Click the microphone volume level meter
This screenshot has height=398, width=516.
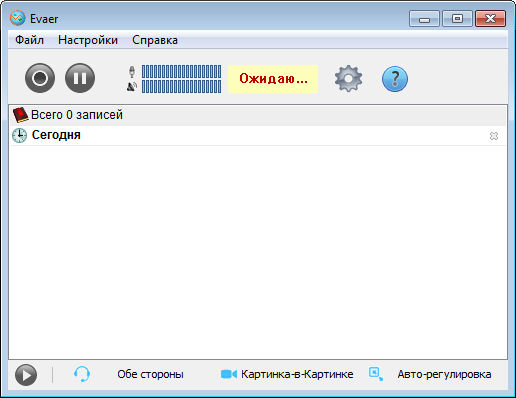181,71
